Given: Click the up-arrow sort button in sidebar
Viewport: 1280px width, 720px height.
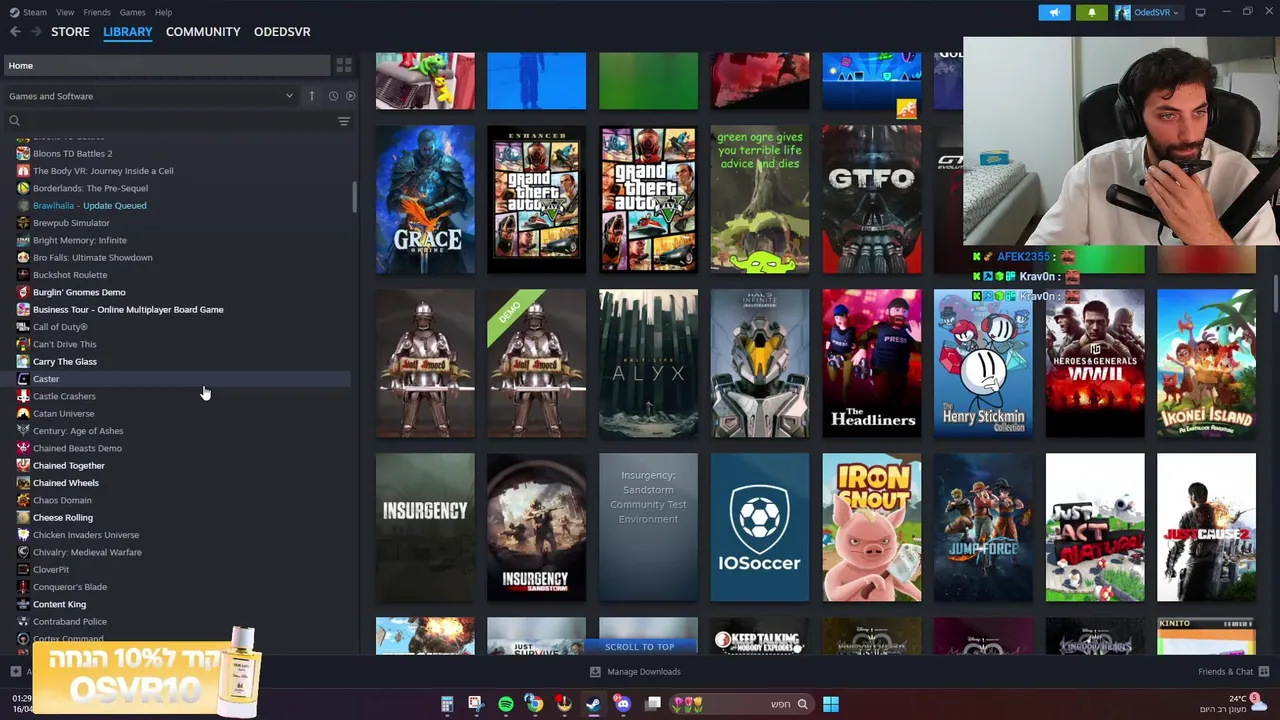Looking at the screenshot, I should pyautogui.click(x=311, y=96).
